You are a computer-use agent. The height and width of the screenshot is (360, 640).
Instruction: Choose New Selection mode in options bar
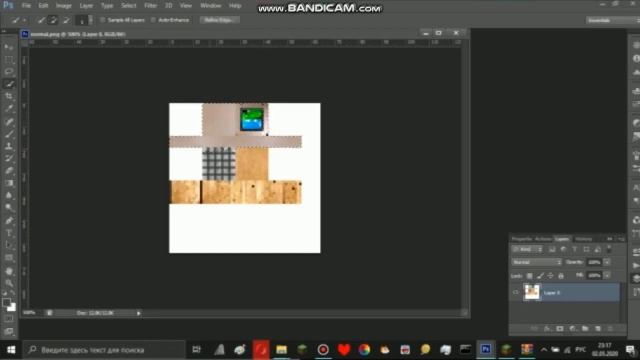(x=41, y=20)
